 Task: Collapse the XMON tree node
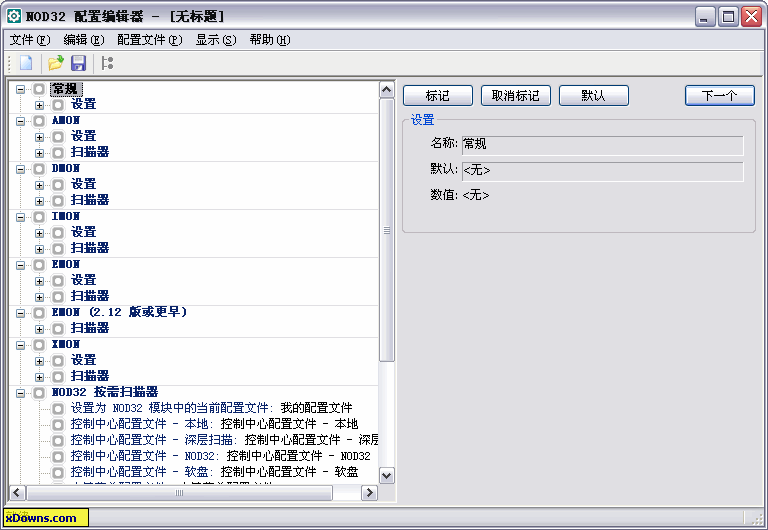click(x=20, y=345)
